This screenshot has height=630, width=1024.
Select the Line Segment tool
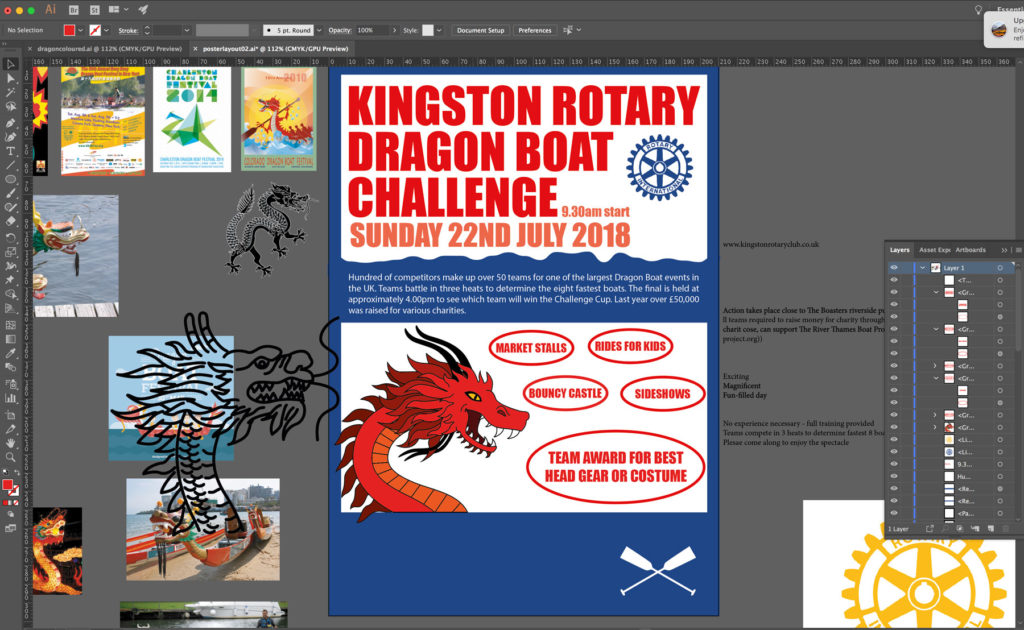pos(10,165)
